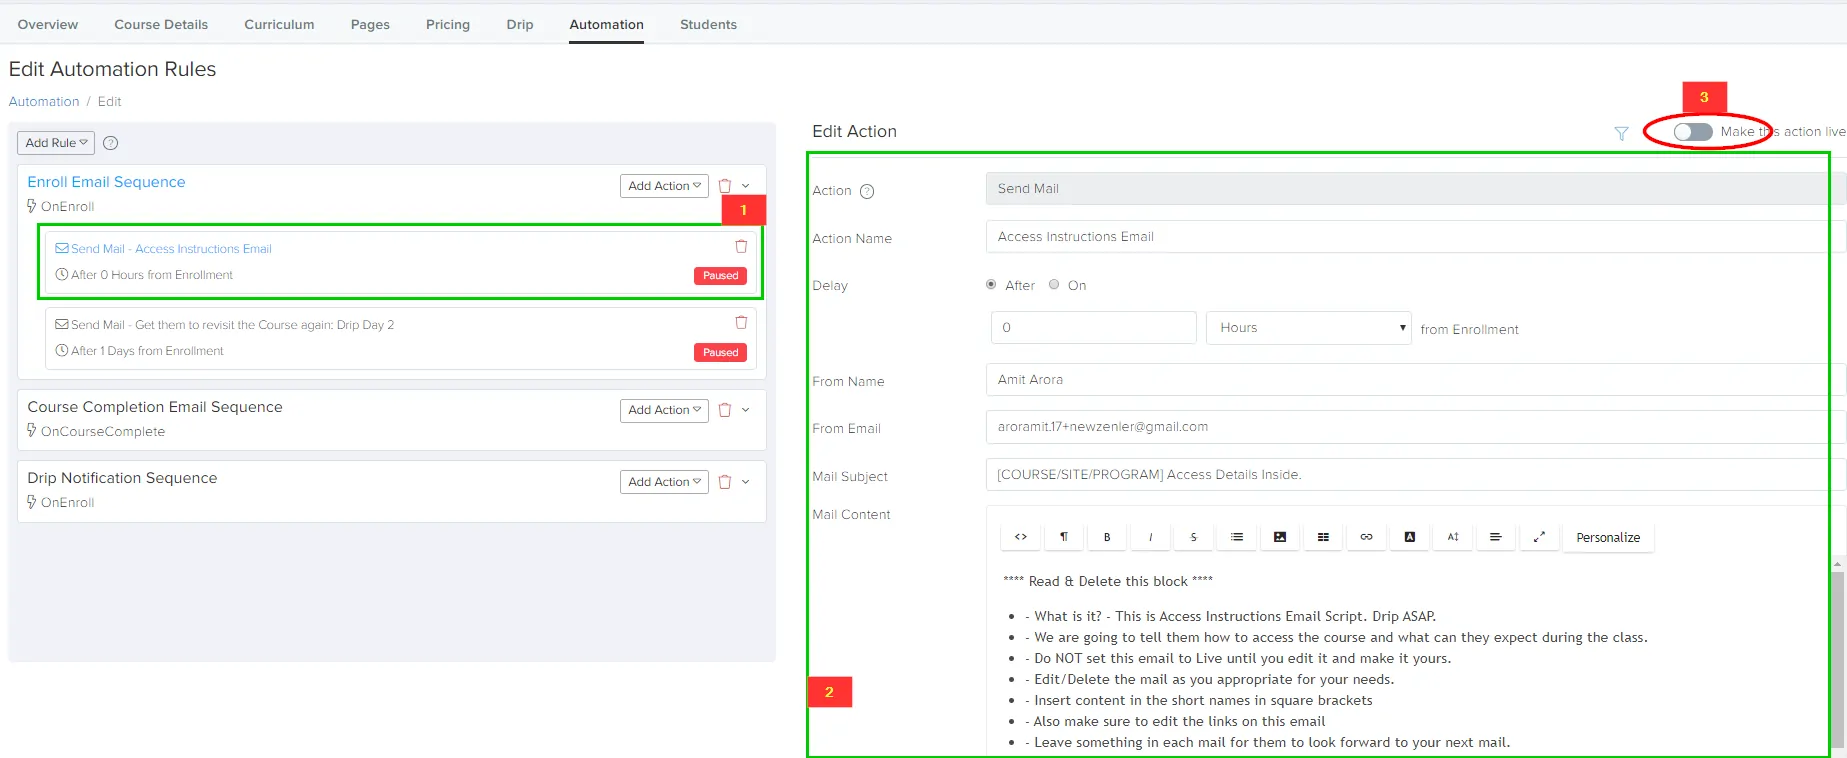Insert a hyperlink in mail content

(x=1366, y=537)
